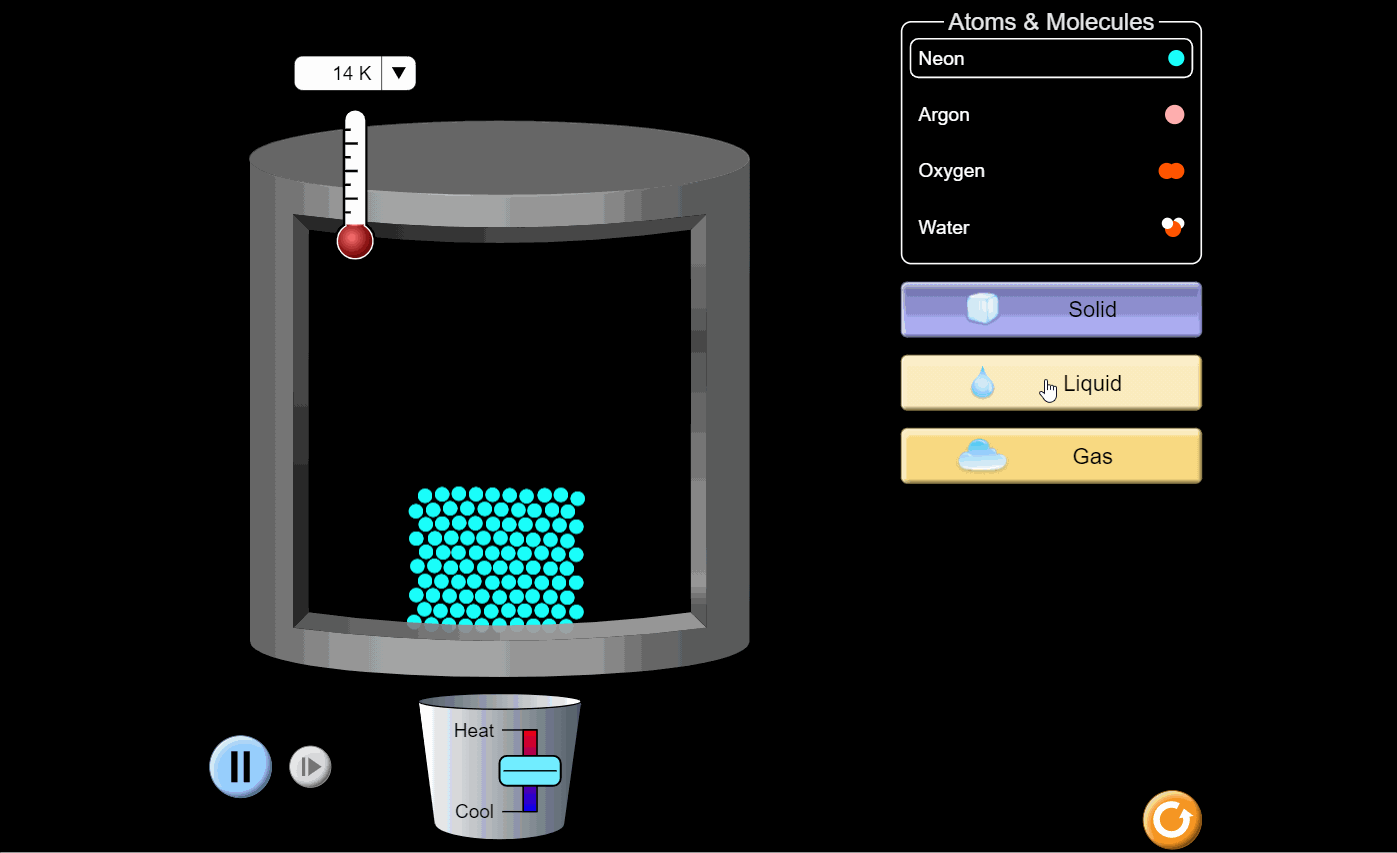Click the Atoms & Molecules panel title
The height and width of the screenshot is (853, 1397).
tap(1051, 22)
